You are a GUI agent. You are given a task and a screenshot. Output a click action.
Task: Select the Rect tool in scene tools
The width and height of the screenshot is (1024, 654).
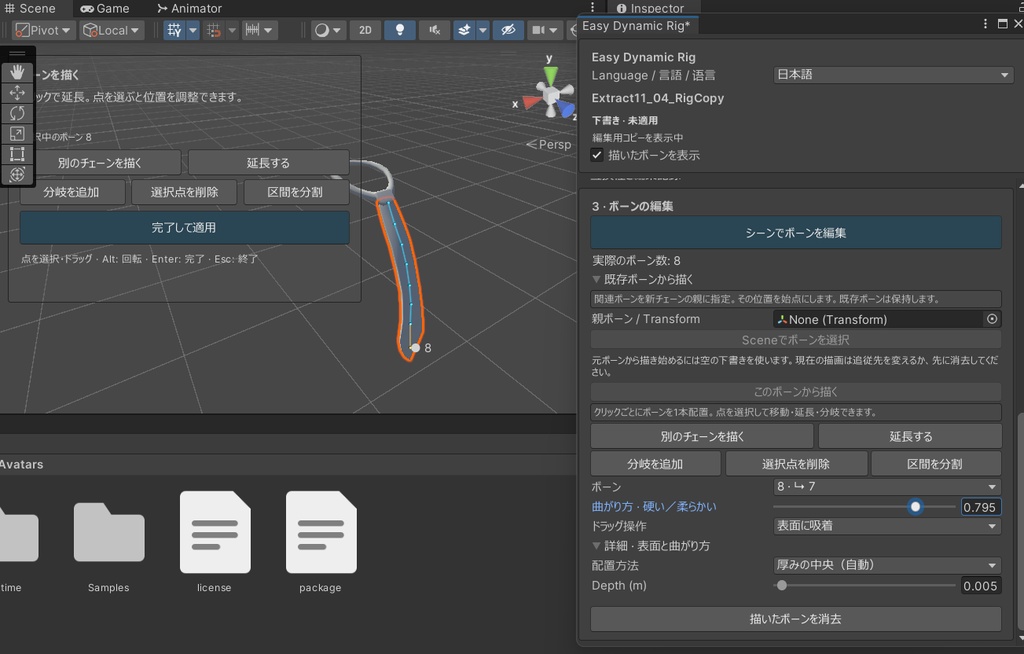(17, 154)
